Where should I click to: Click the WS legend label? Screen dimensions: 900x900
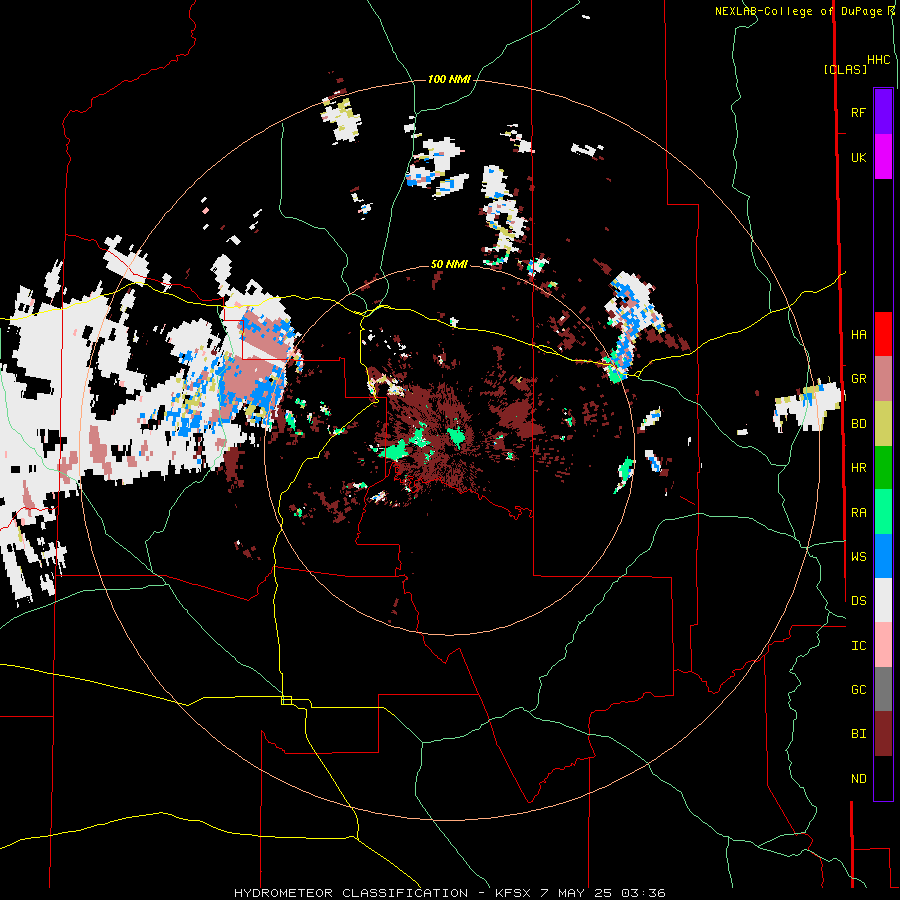click(x=858, y=556)
